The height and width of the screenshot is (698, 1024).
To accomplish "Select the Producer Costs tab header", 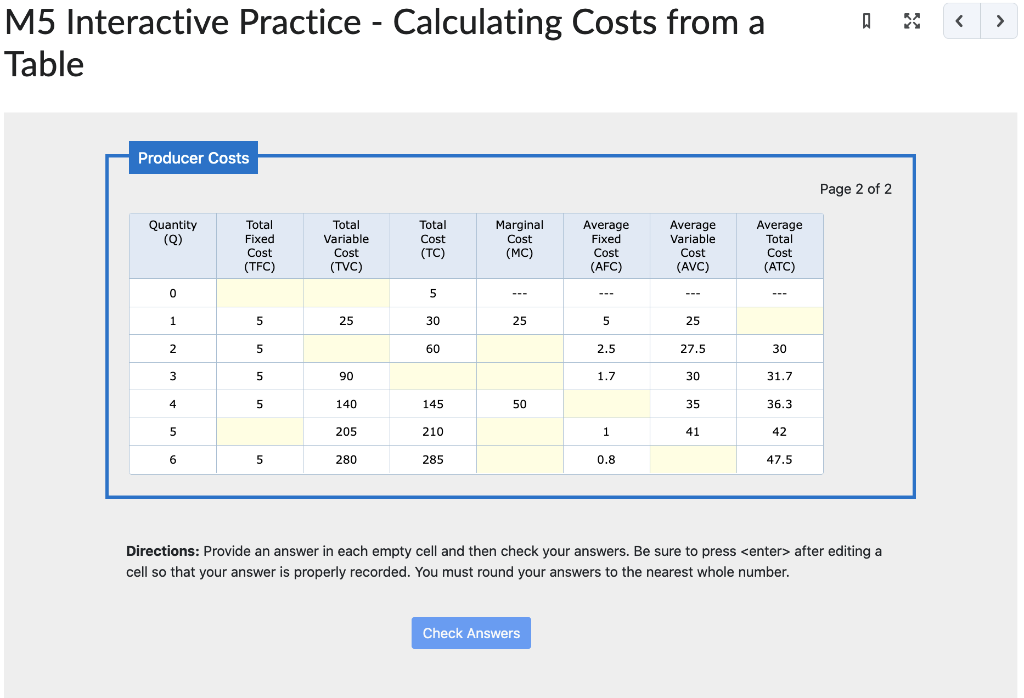I will coord(193,157).
